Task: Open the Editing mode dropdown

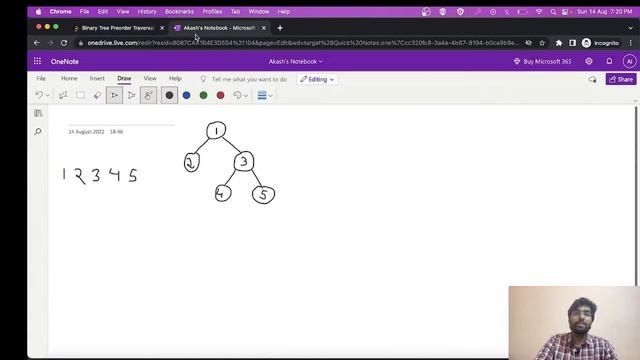Action: coord(317,79)
